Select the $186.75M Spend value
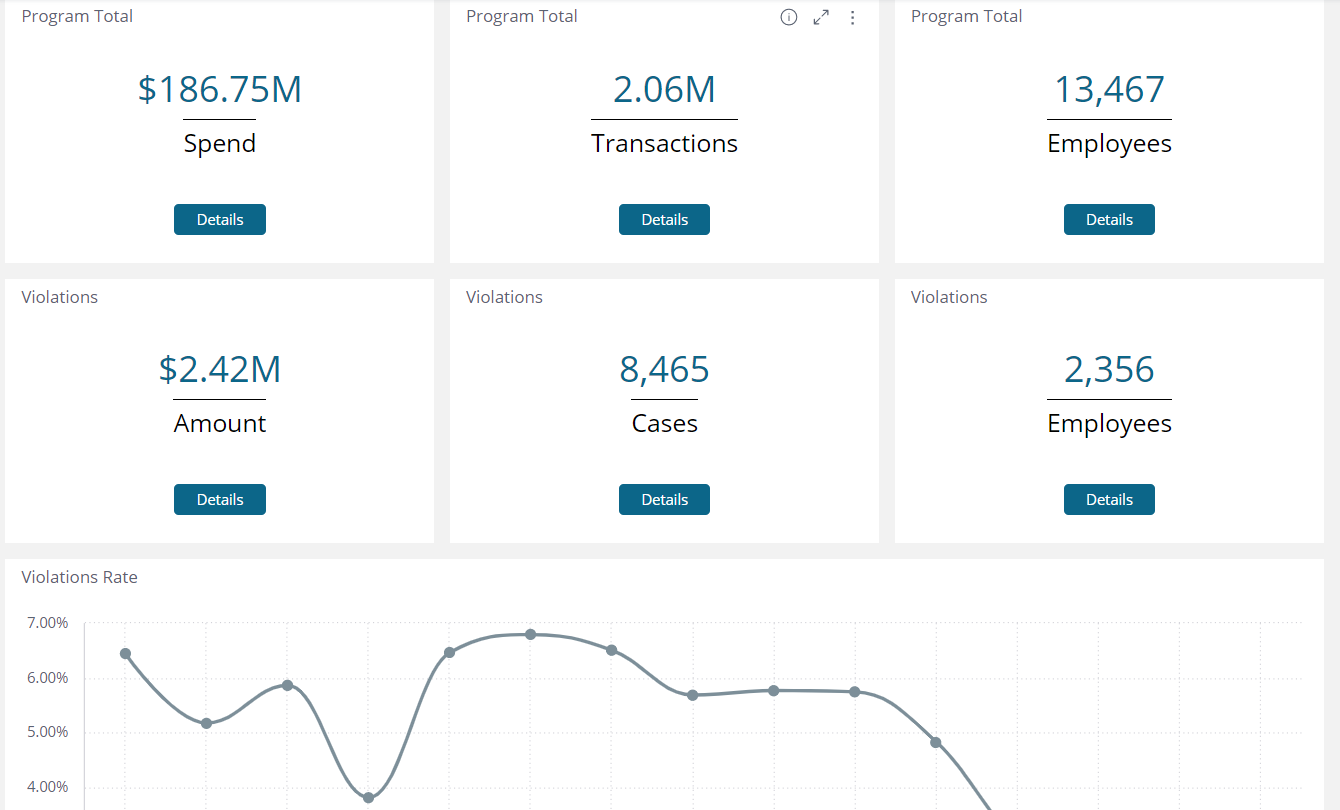Image resolution: width=1340 pixels, height=810 pixels. [219, 89]
